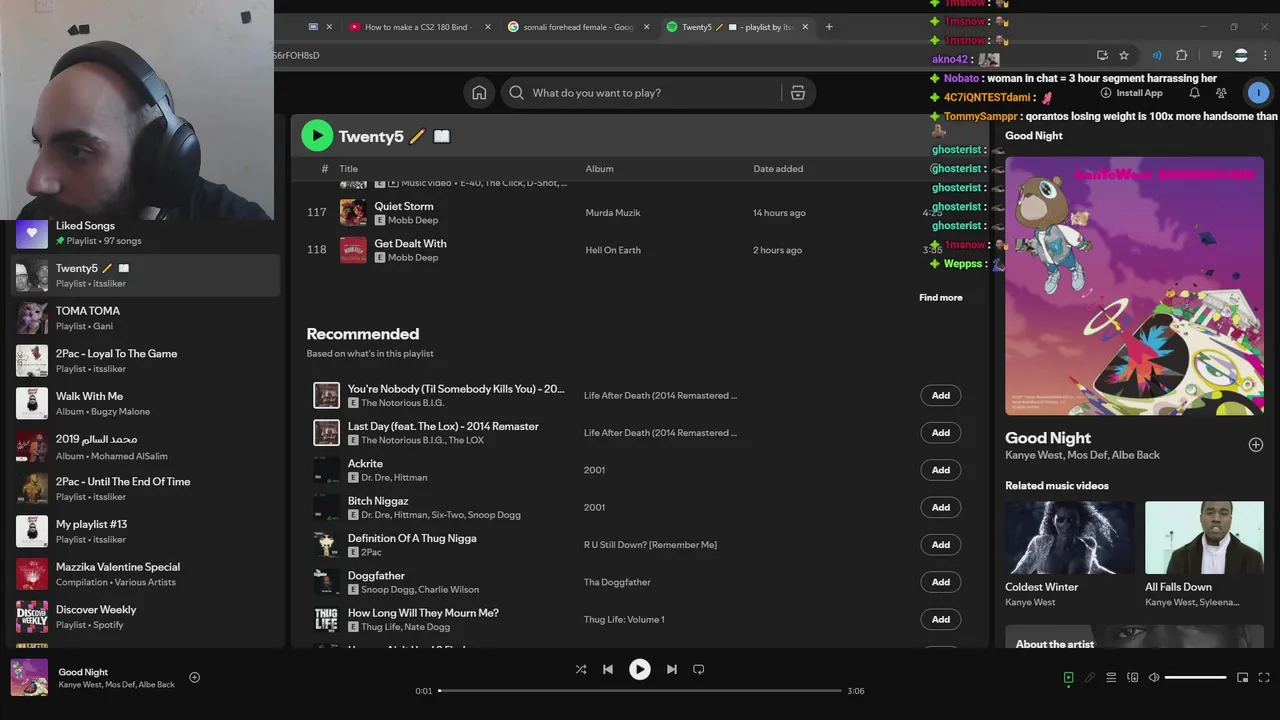Toggle the Now Playing view icon
The image size is (1280, 720).
(x=1068, y=678)
